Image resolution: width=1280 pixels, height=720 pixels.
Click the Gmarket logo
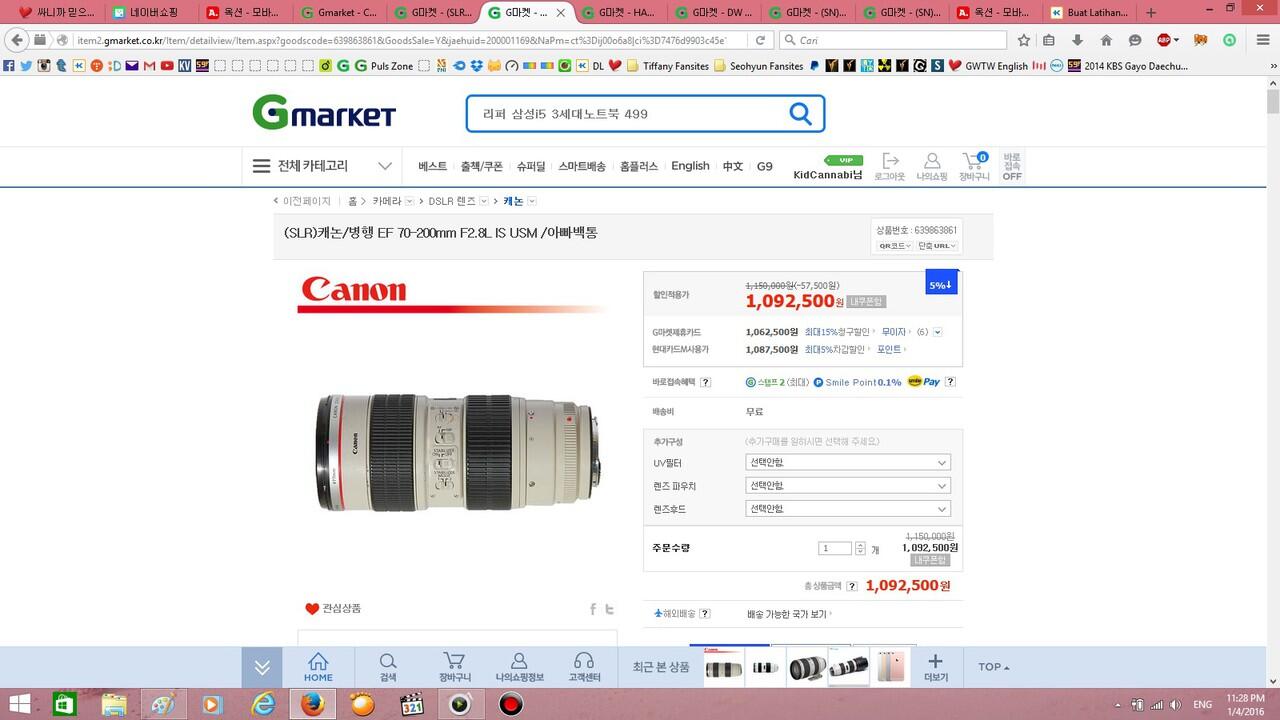(324, 113)
